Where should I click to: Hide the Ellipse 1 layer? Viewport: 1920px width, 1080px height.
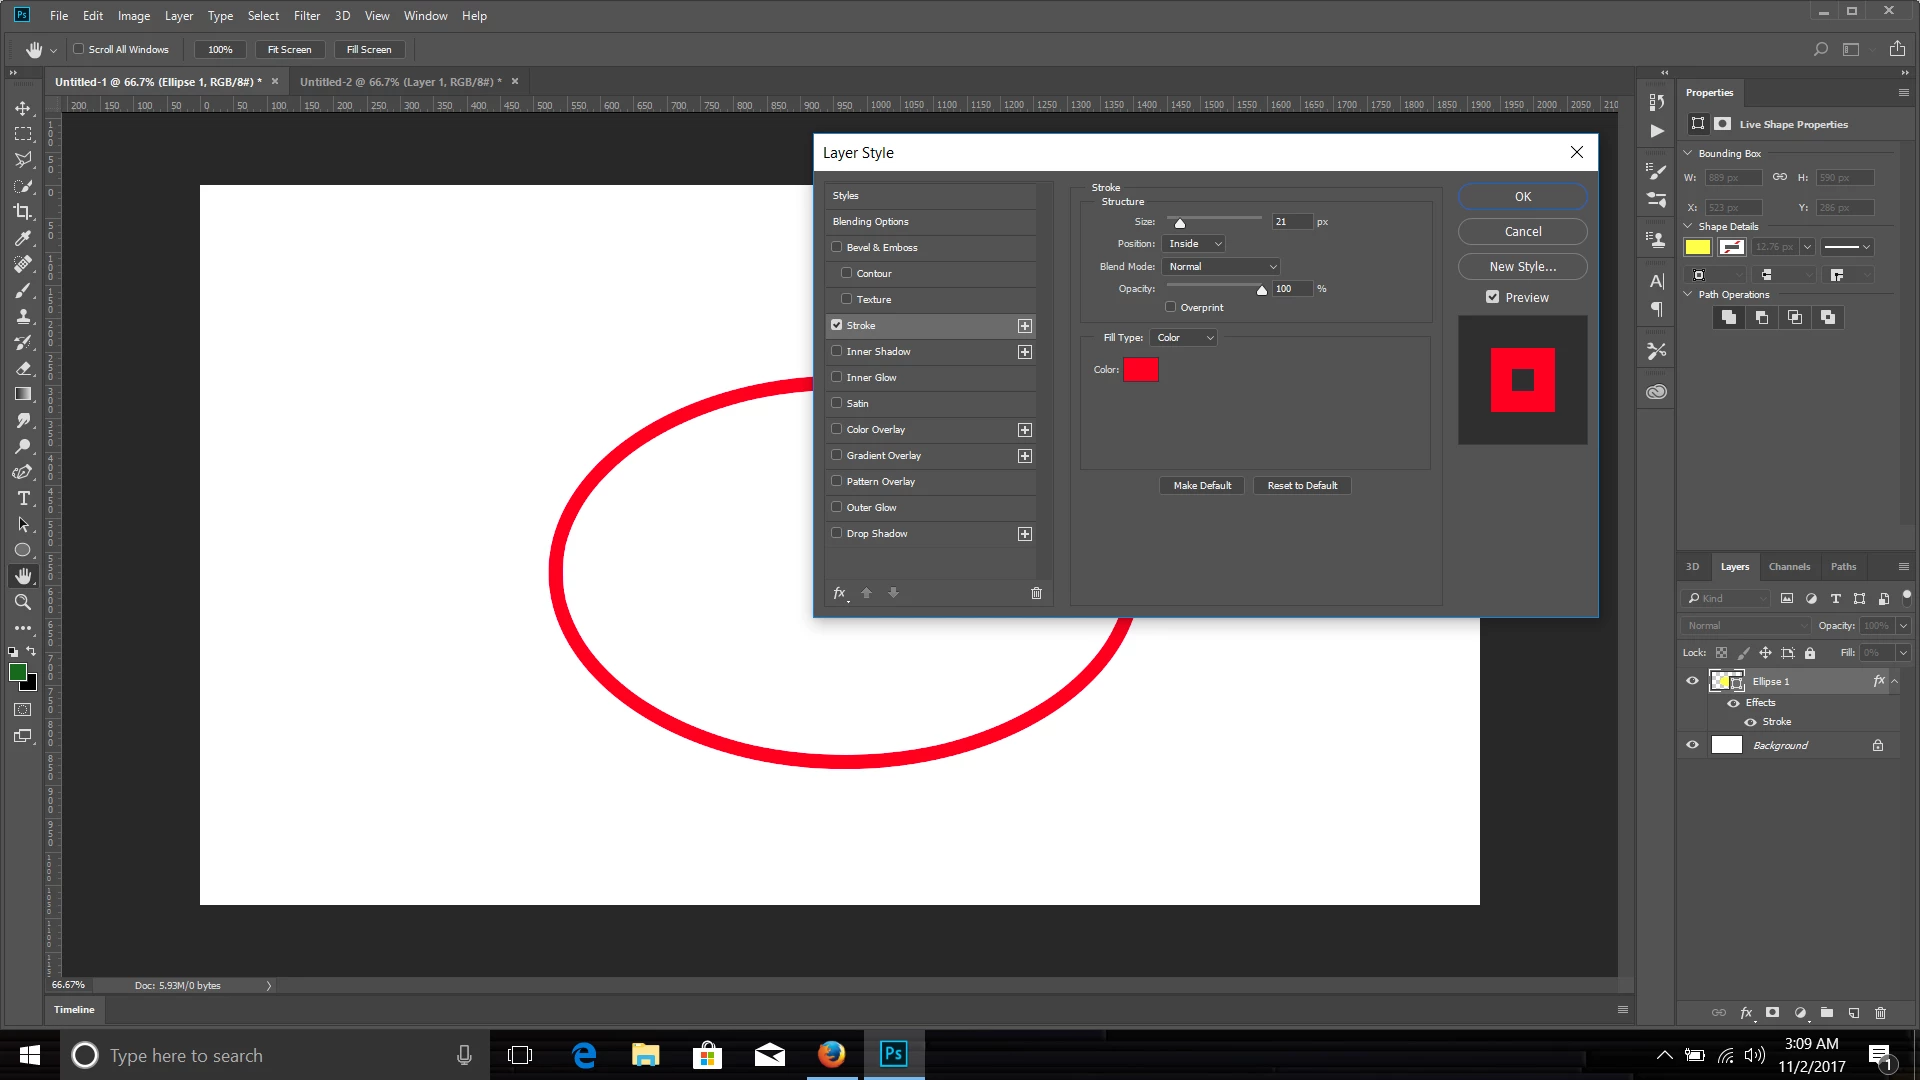click(x=1692, y=681)
